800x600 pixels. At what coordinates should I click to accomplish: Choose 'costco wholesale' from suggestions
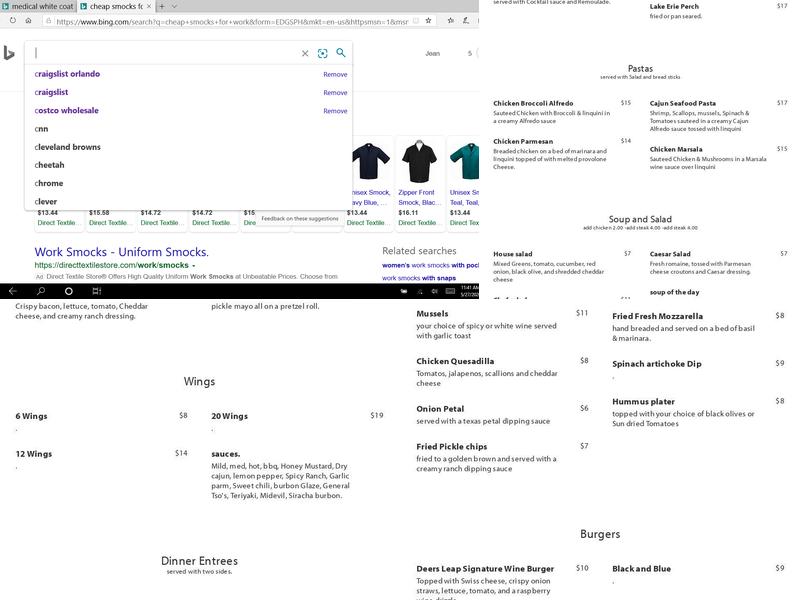[x=66, y=111]
